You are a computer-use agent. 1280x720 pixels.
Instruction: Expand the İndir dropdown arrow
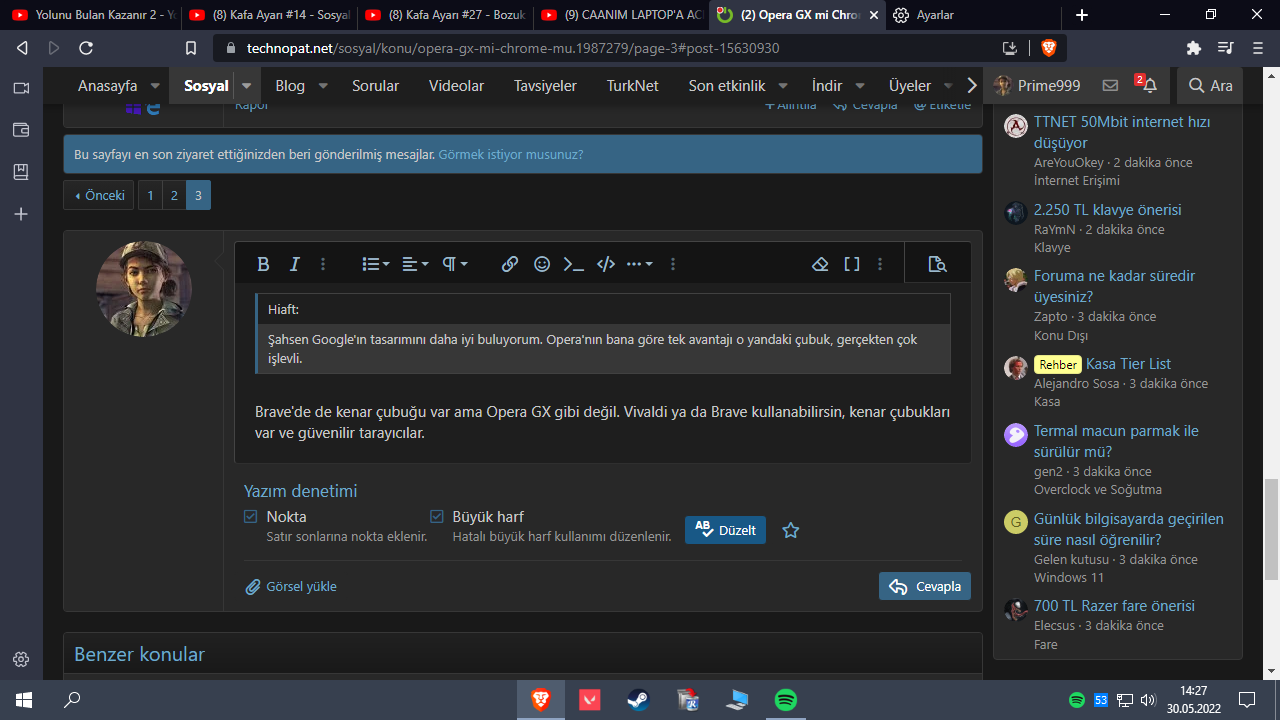click(860, 86)
